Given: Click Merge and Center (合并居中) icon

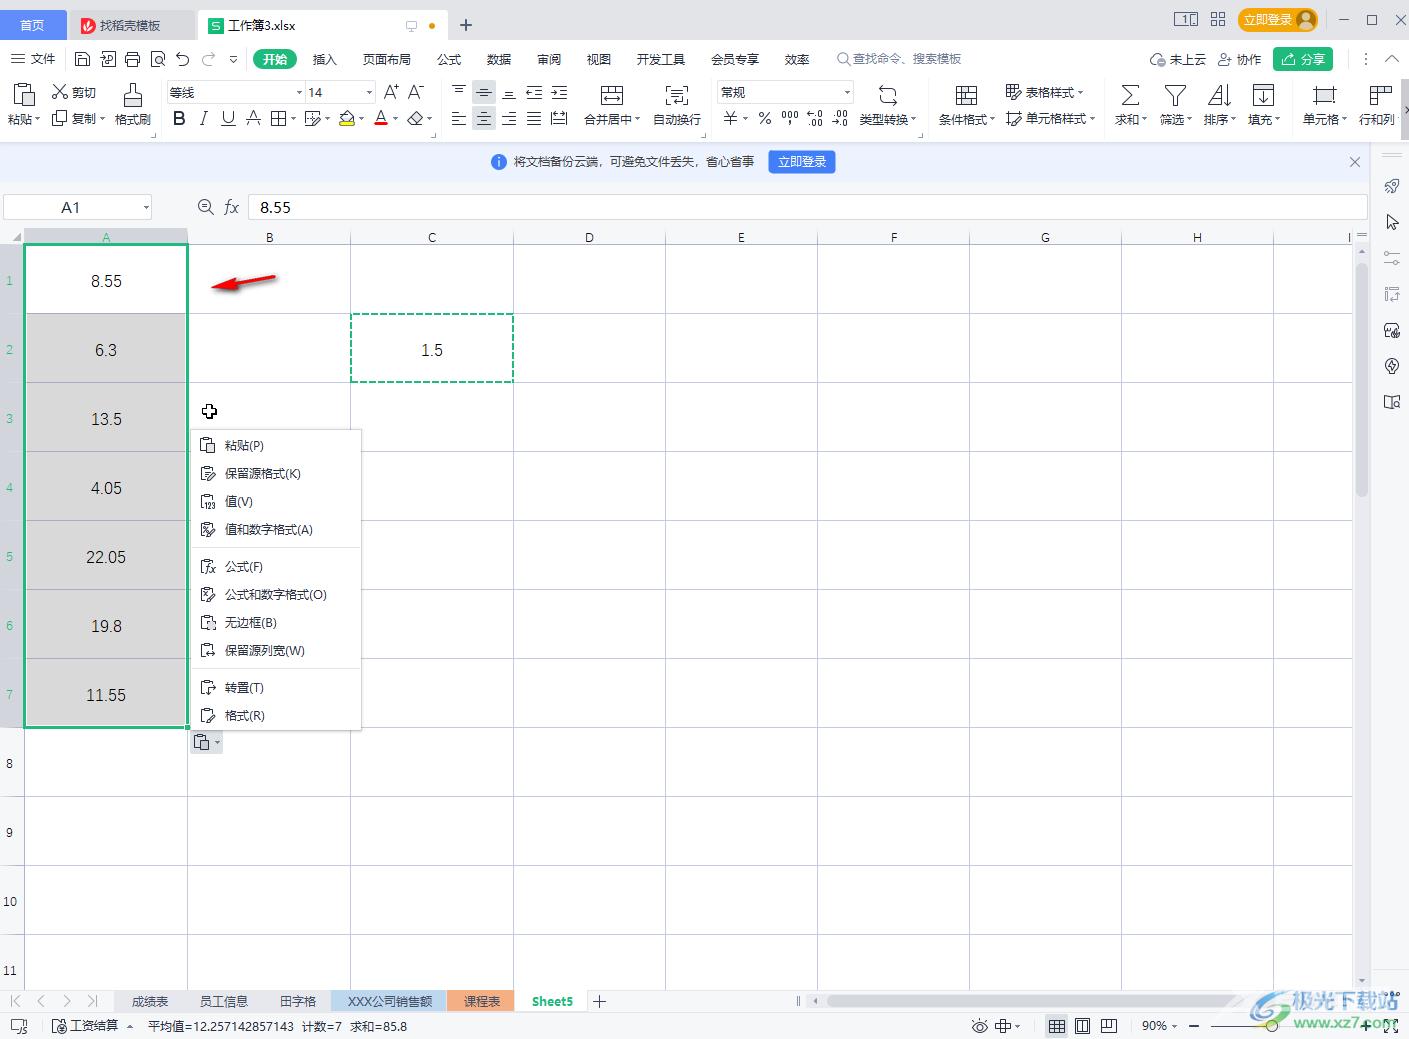Looking at the screenshot, I should [611, 95].
